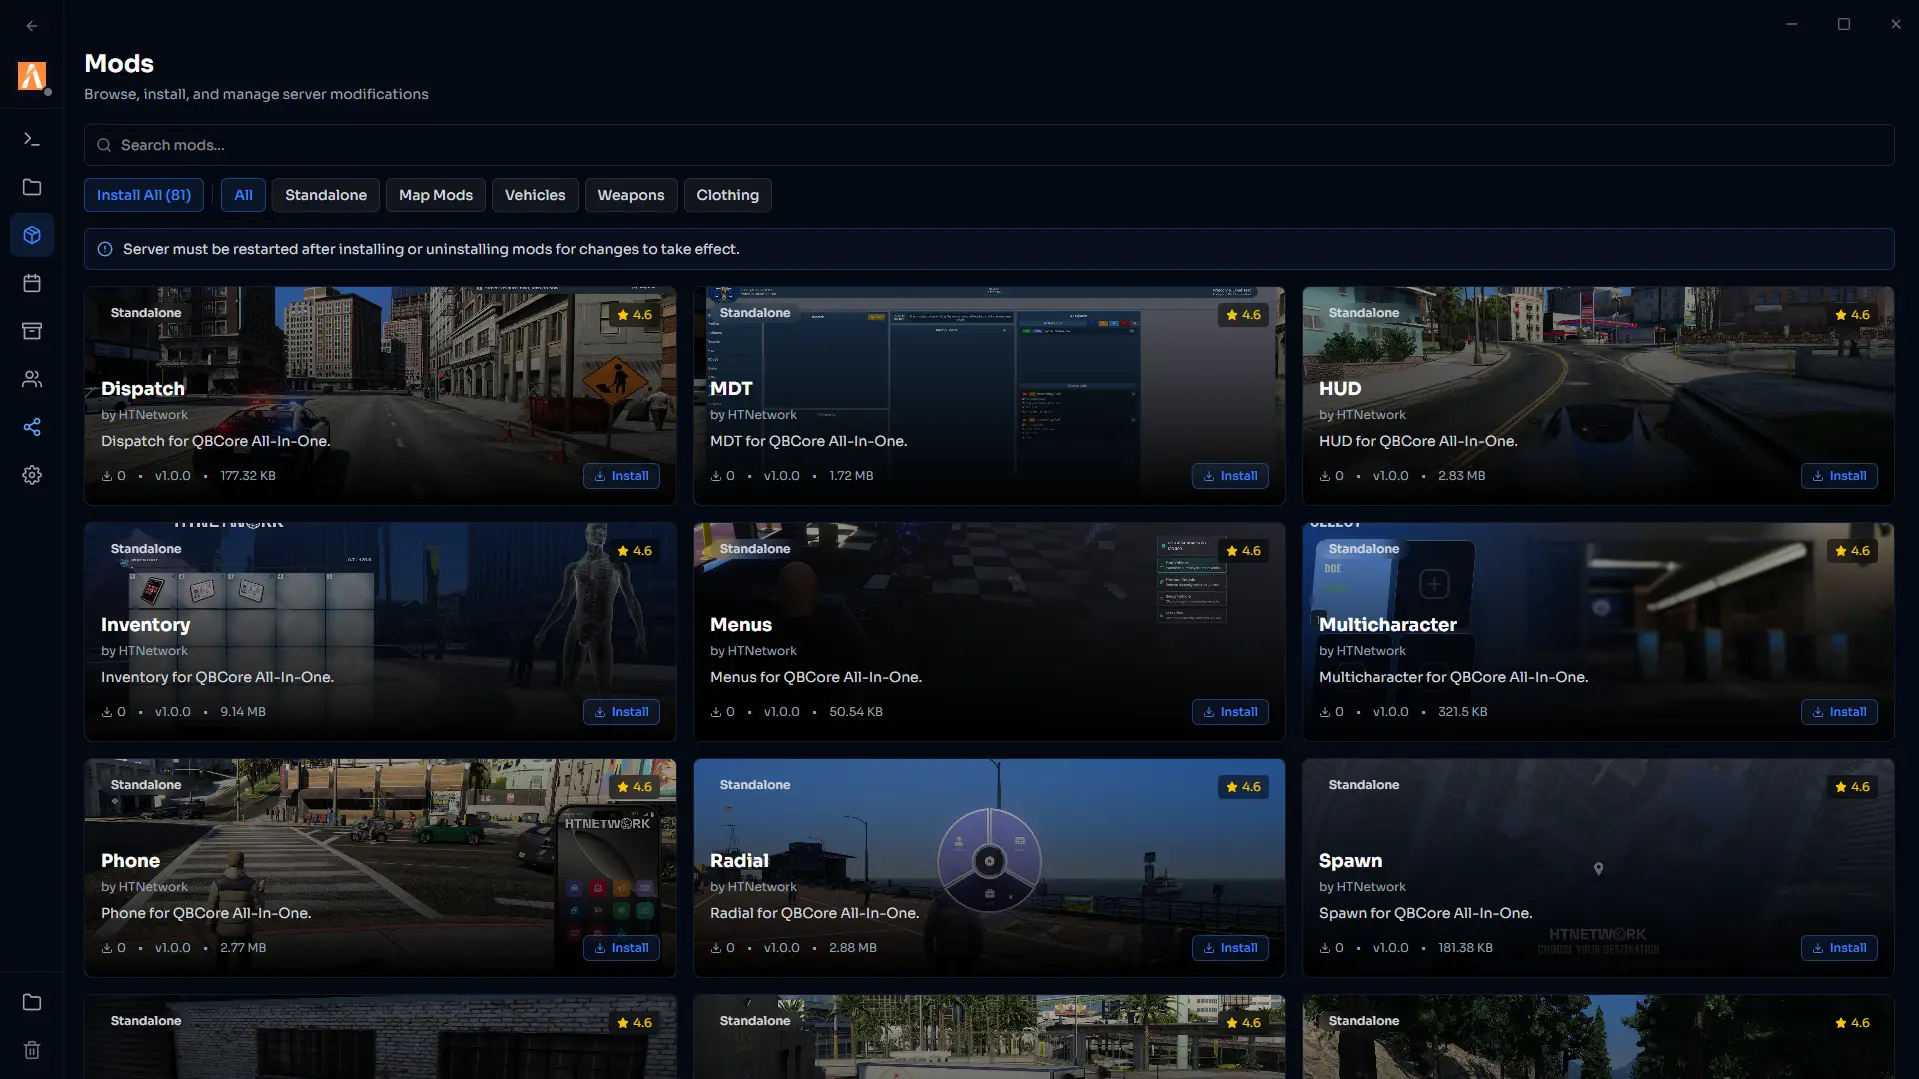The width and height of the screenshot is (1919, 1079).
Task: Click 'Menus for QBCore All-In-One.' description
Action: pos(816,677)
